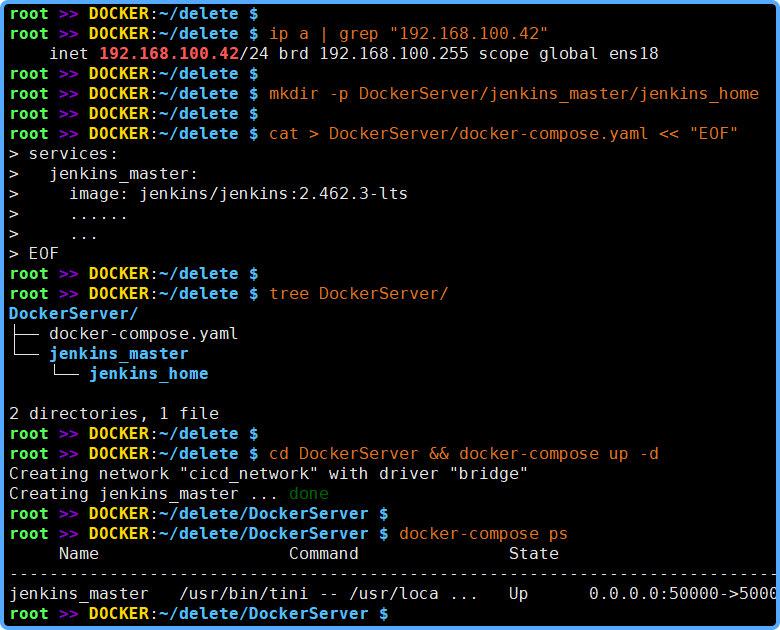This screenshot has height=630, width=780.
Task: Click the Command column header
Action: (x=323, y=554)
